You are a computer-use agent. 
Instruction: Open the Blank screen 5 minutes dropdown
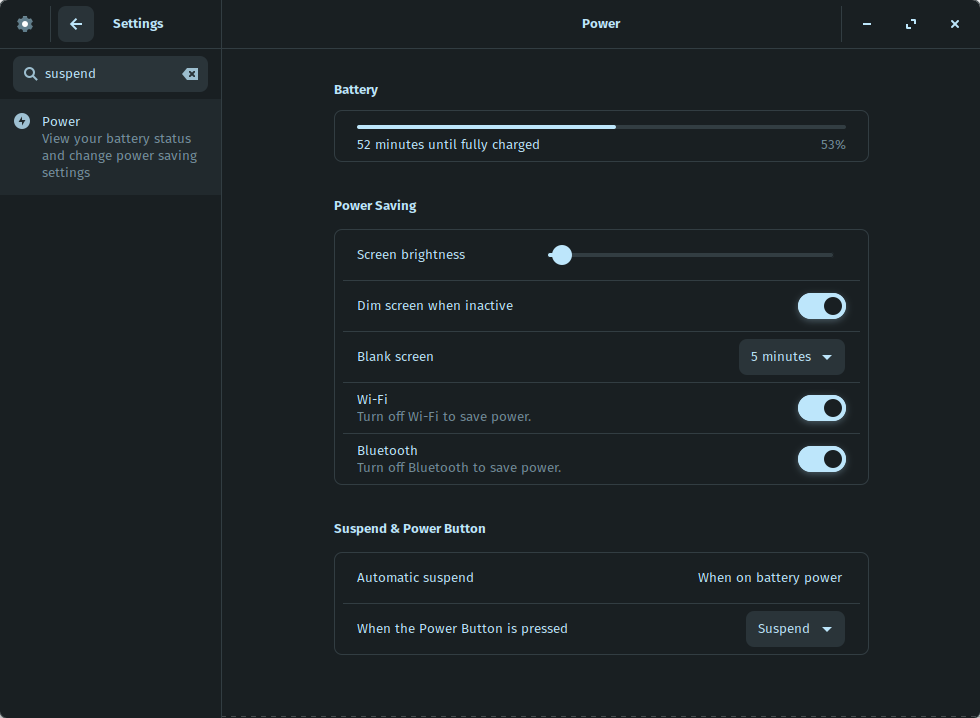coord(791,357)
